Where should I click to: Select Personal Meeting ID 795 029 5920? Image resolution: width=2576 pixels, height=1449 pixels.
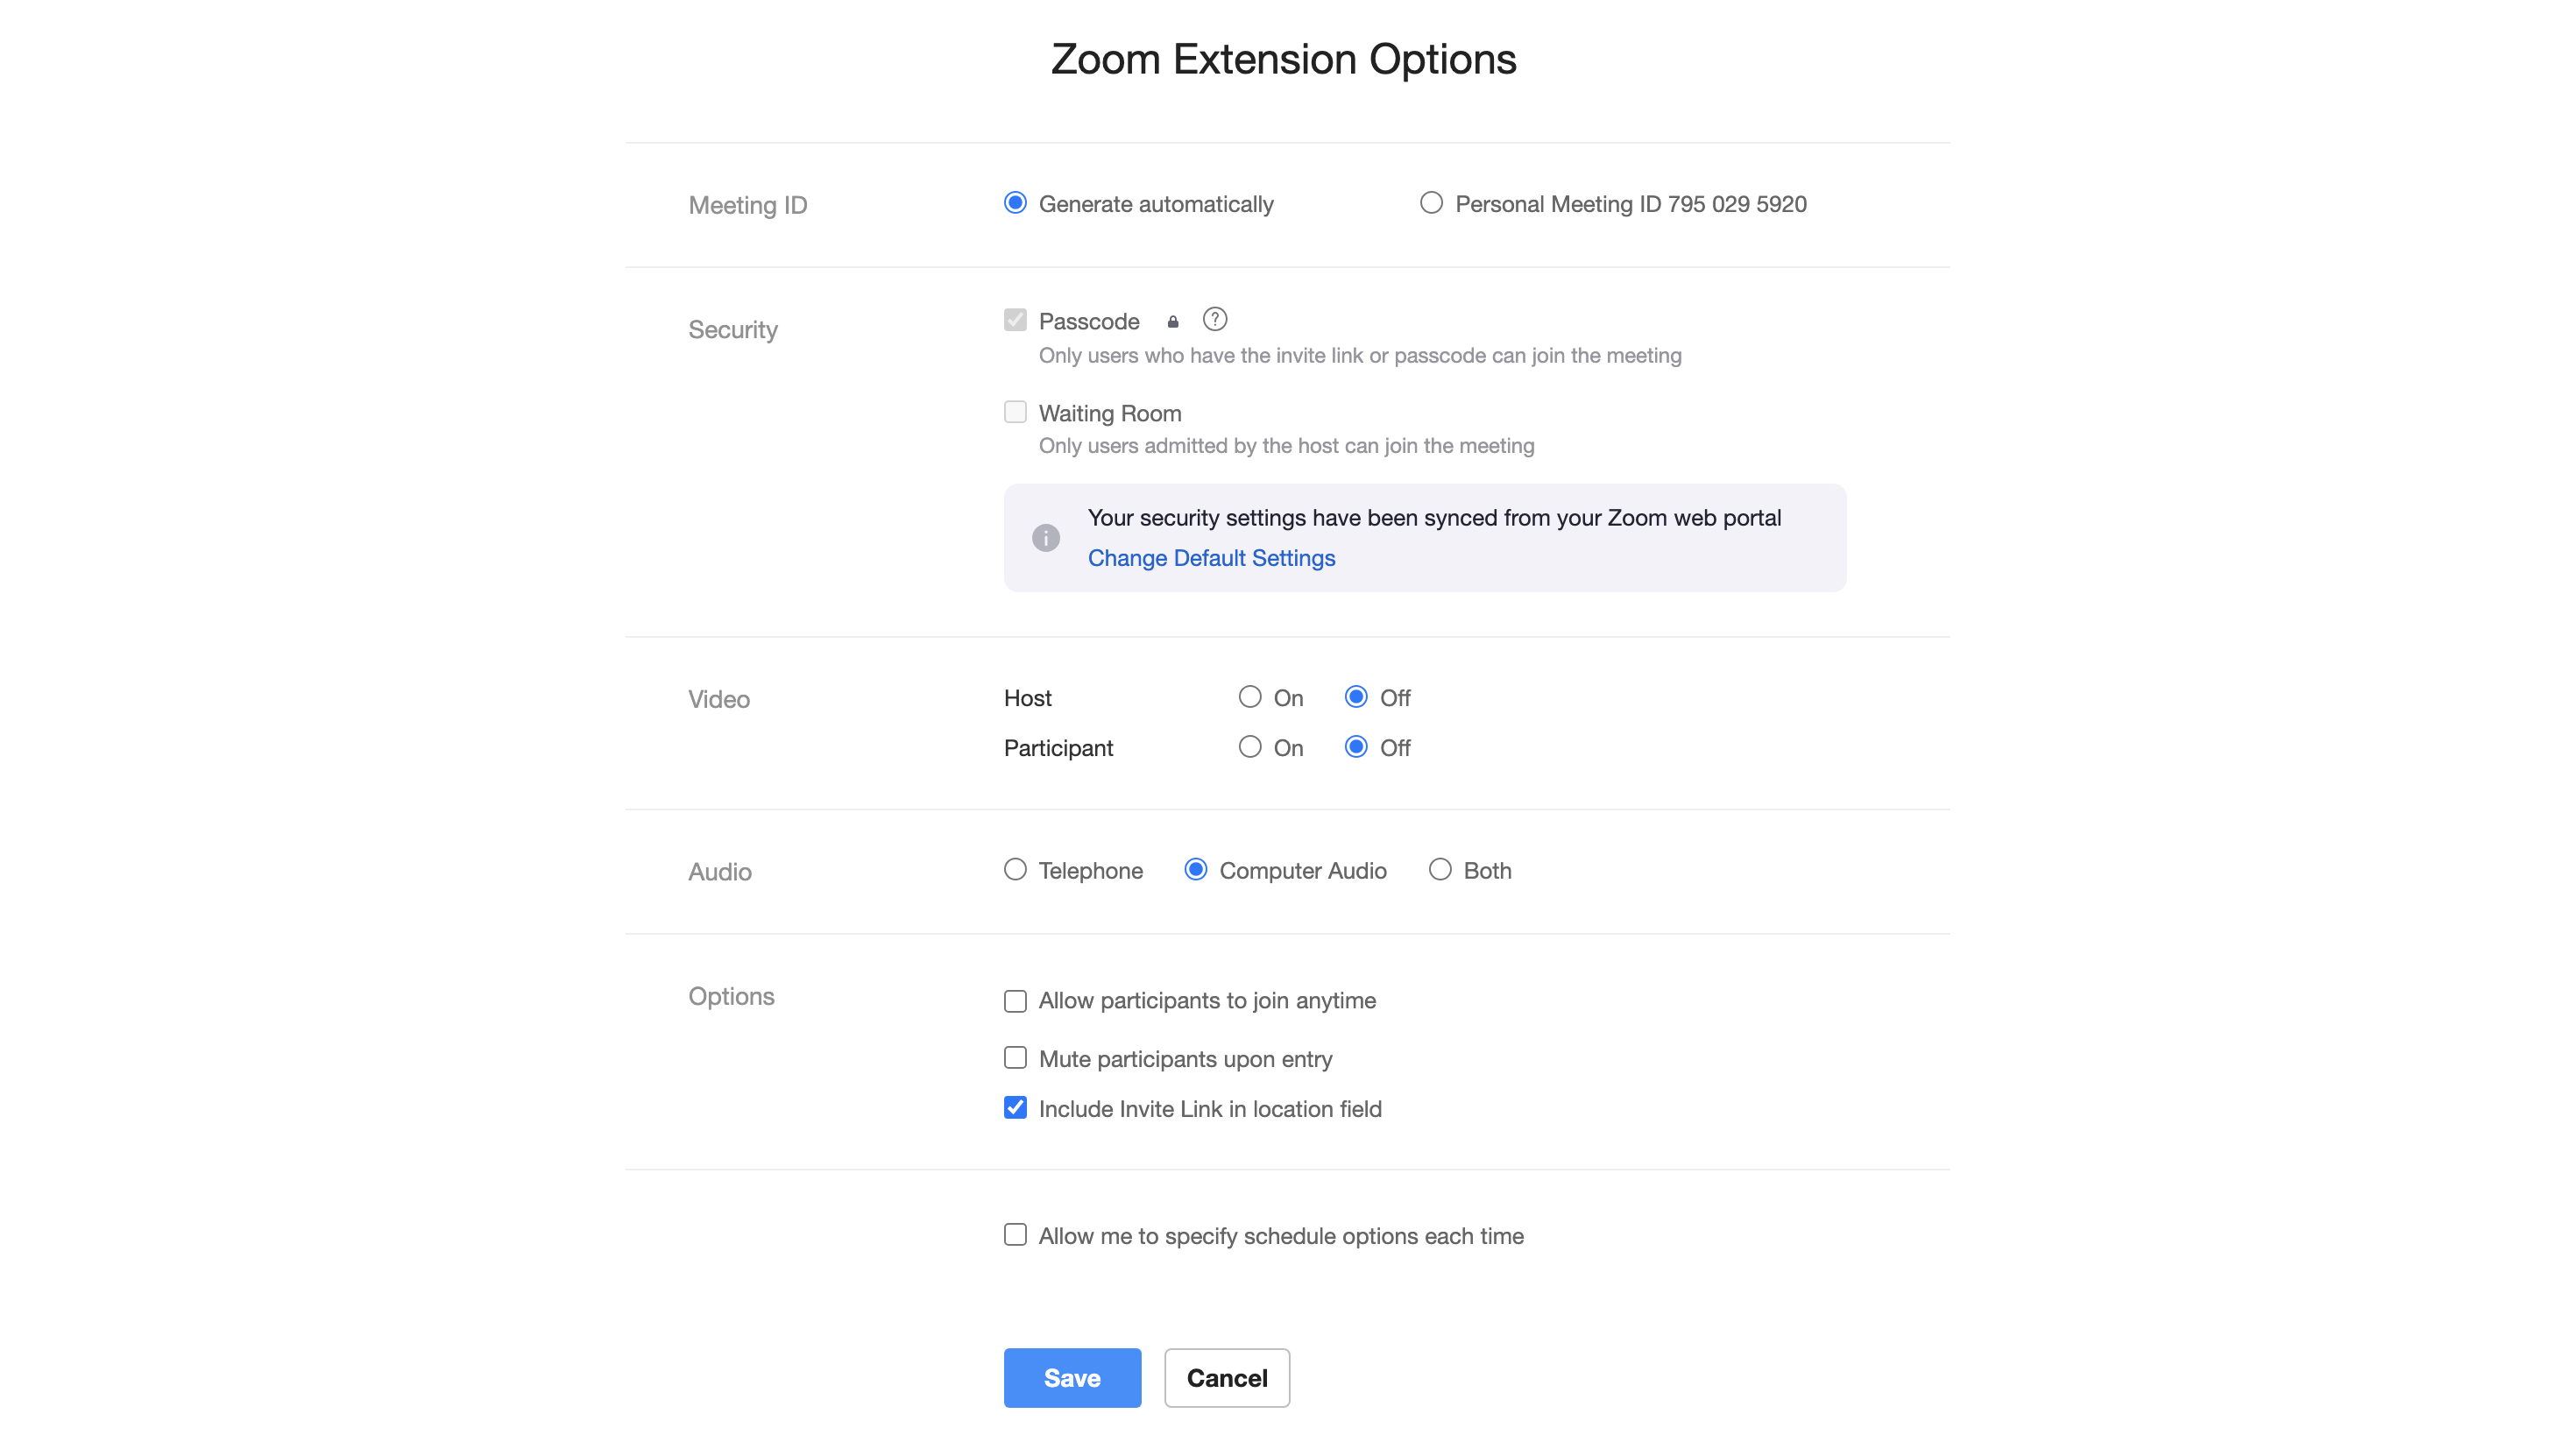1431,203
